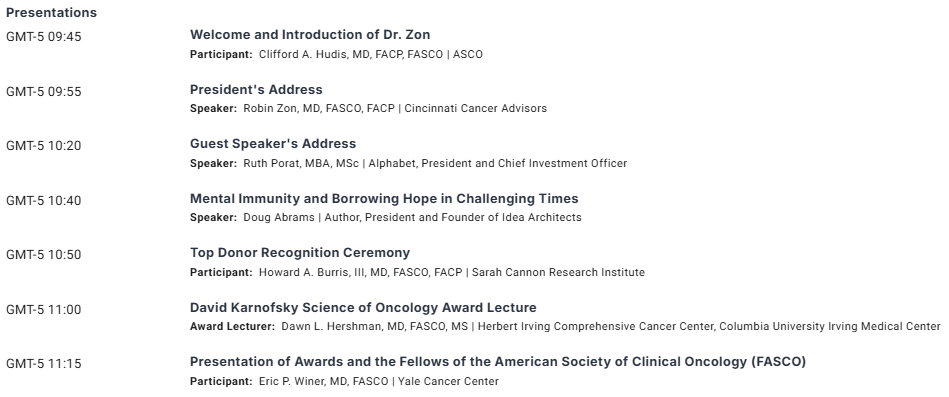Open Presentation of Awards and Fellows (FASCO)
The image size is (949, 397).
coord(497,361)
